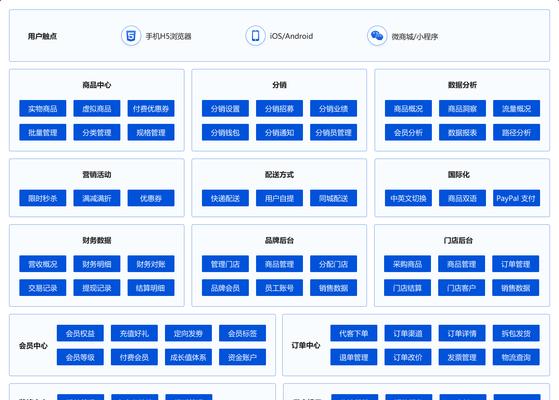Click the iOS/Android phone icon

[x=255, y=36]
